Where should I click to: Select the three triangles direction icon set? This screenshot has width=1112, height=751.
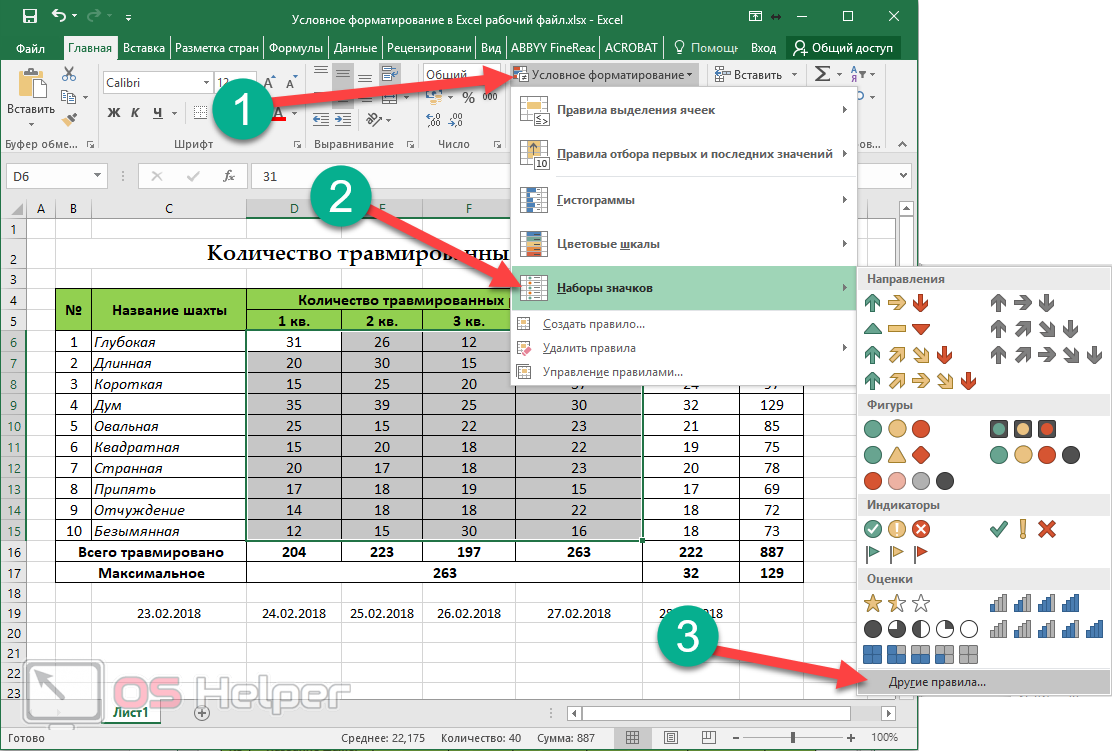point(896,329)
